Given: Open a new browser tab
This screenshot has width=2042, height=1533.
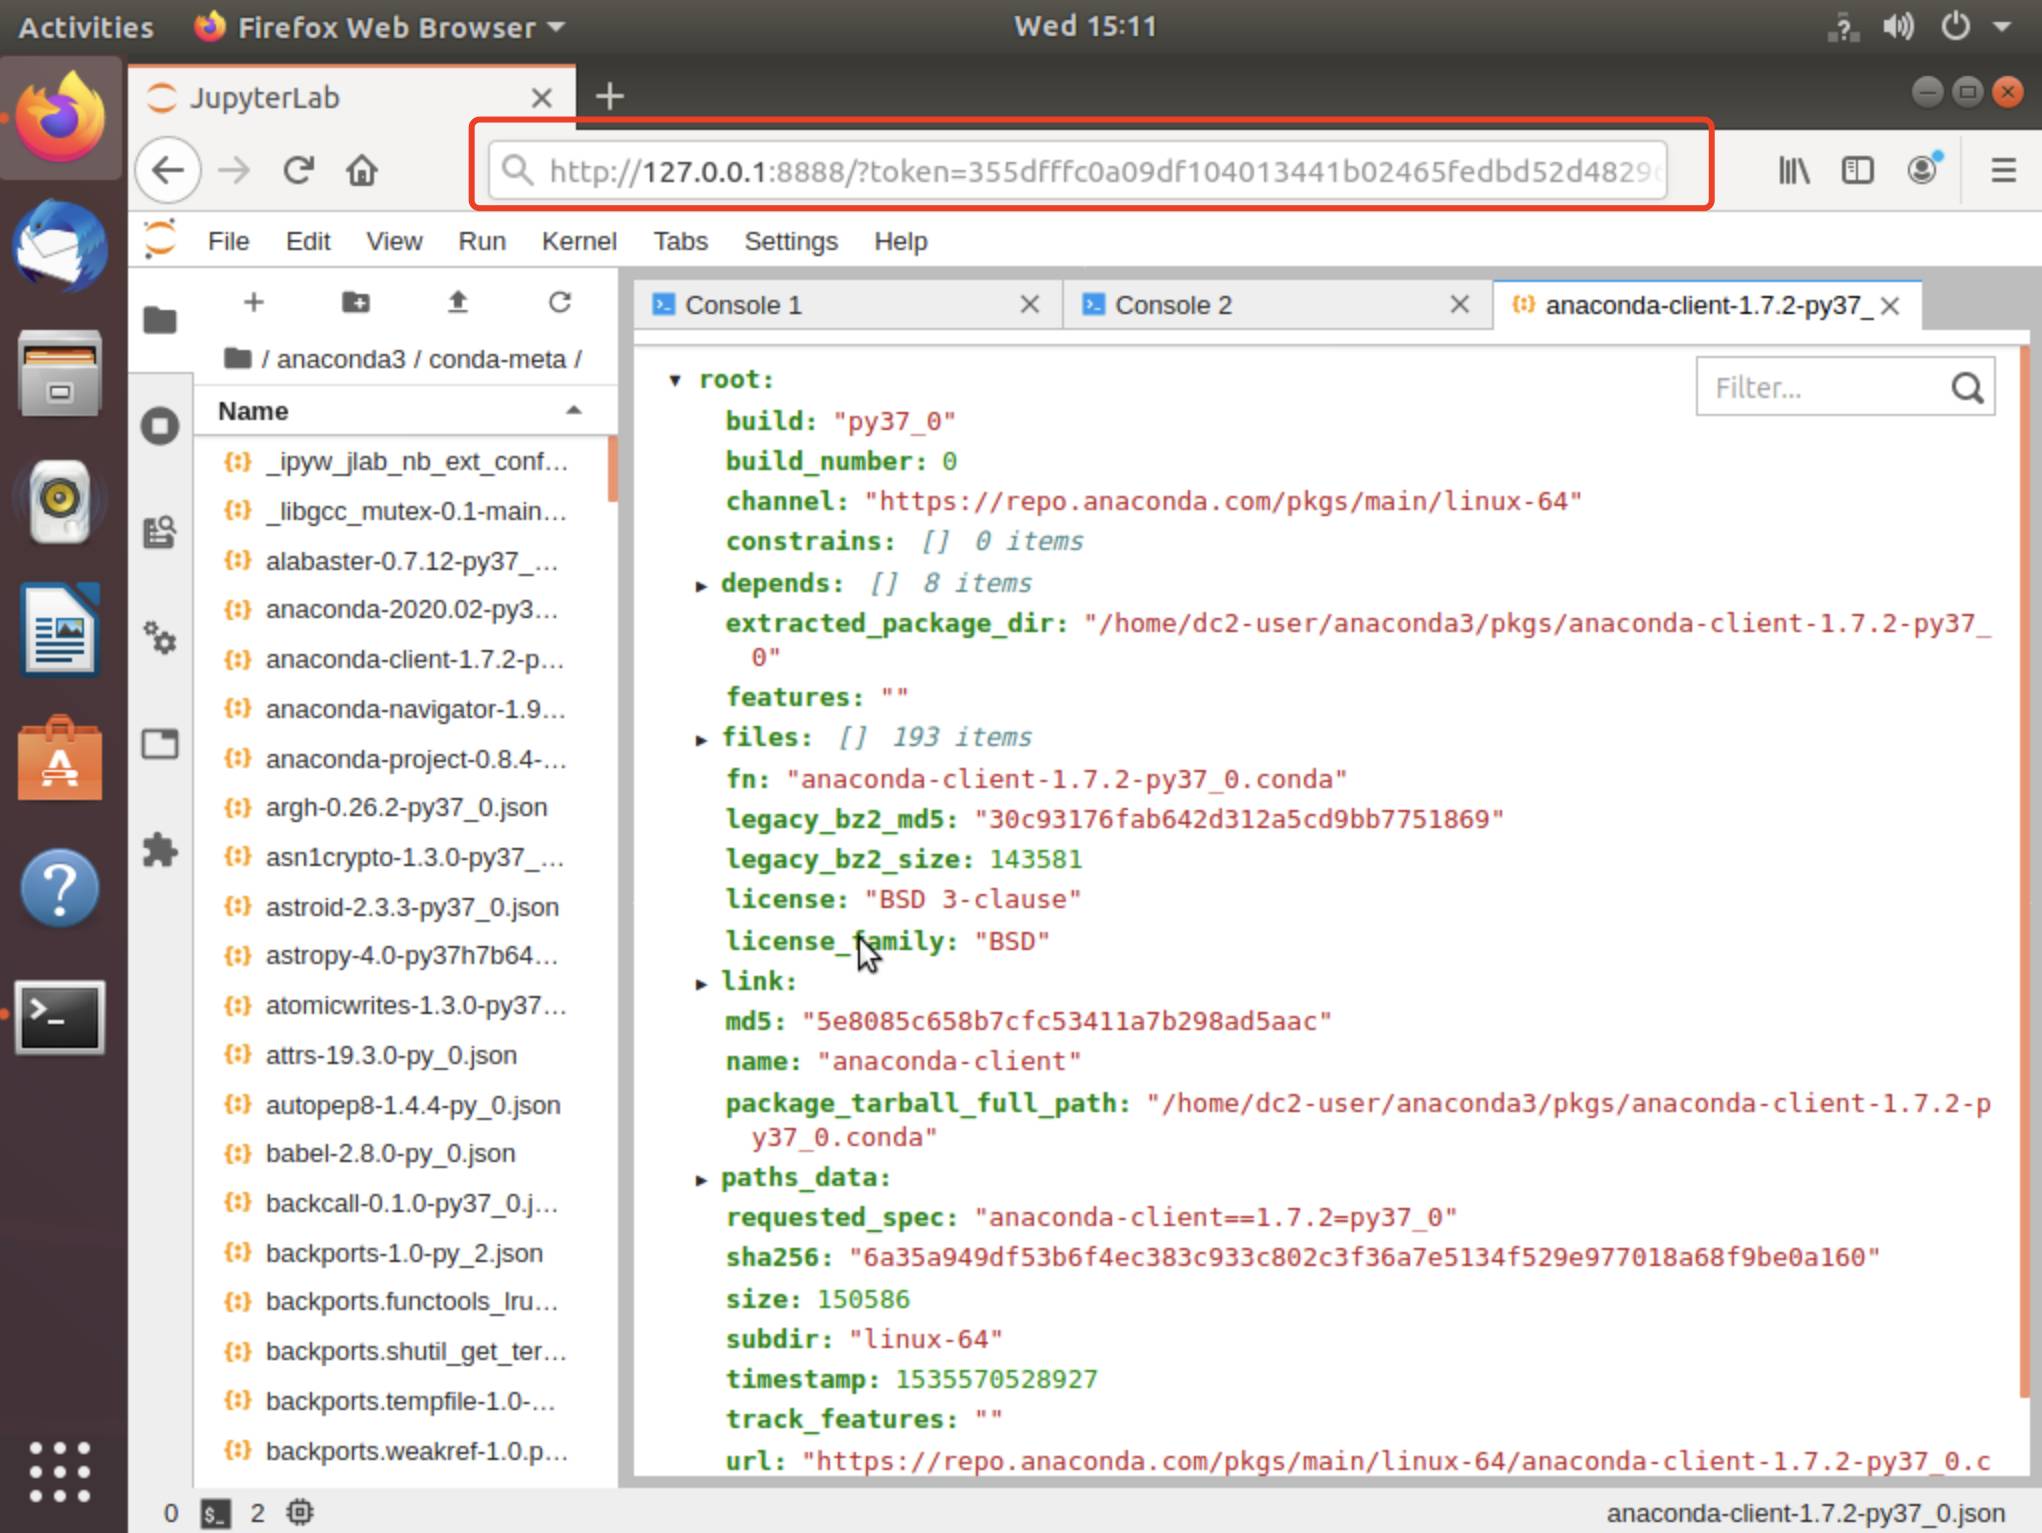Looking at the screenshot, I should [609, 96].
